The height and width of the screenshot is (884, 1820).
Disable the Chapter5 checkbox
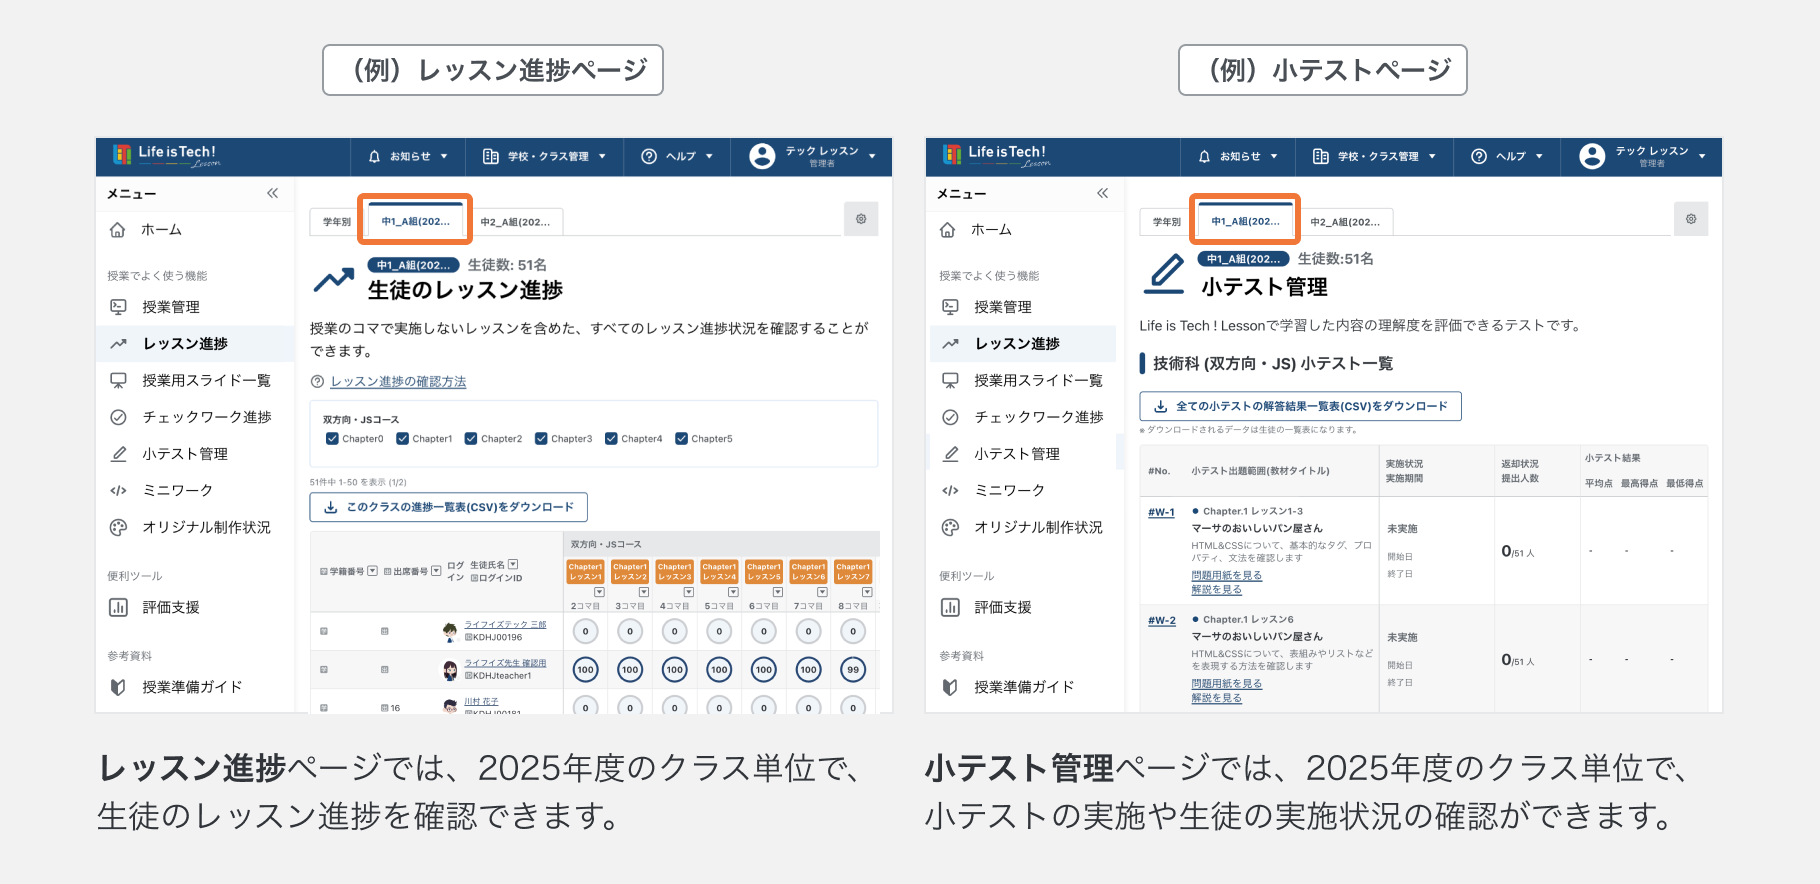(x=681, y=439)
